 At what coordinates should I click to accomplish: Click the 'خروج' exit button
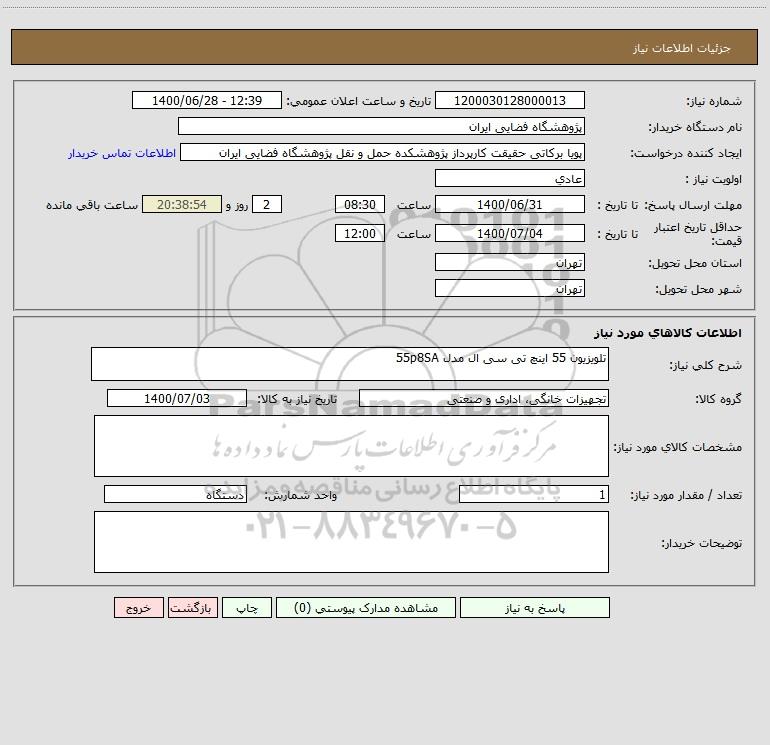click(138, 608)
